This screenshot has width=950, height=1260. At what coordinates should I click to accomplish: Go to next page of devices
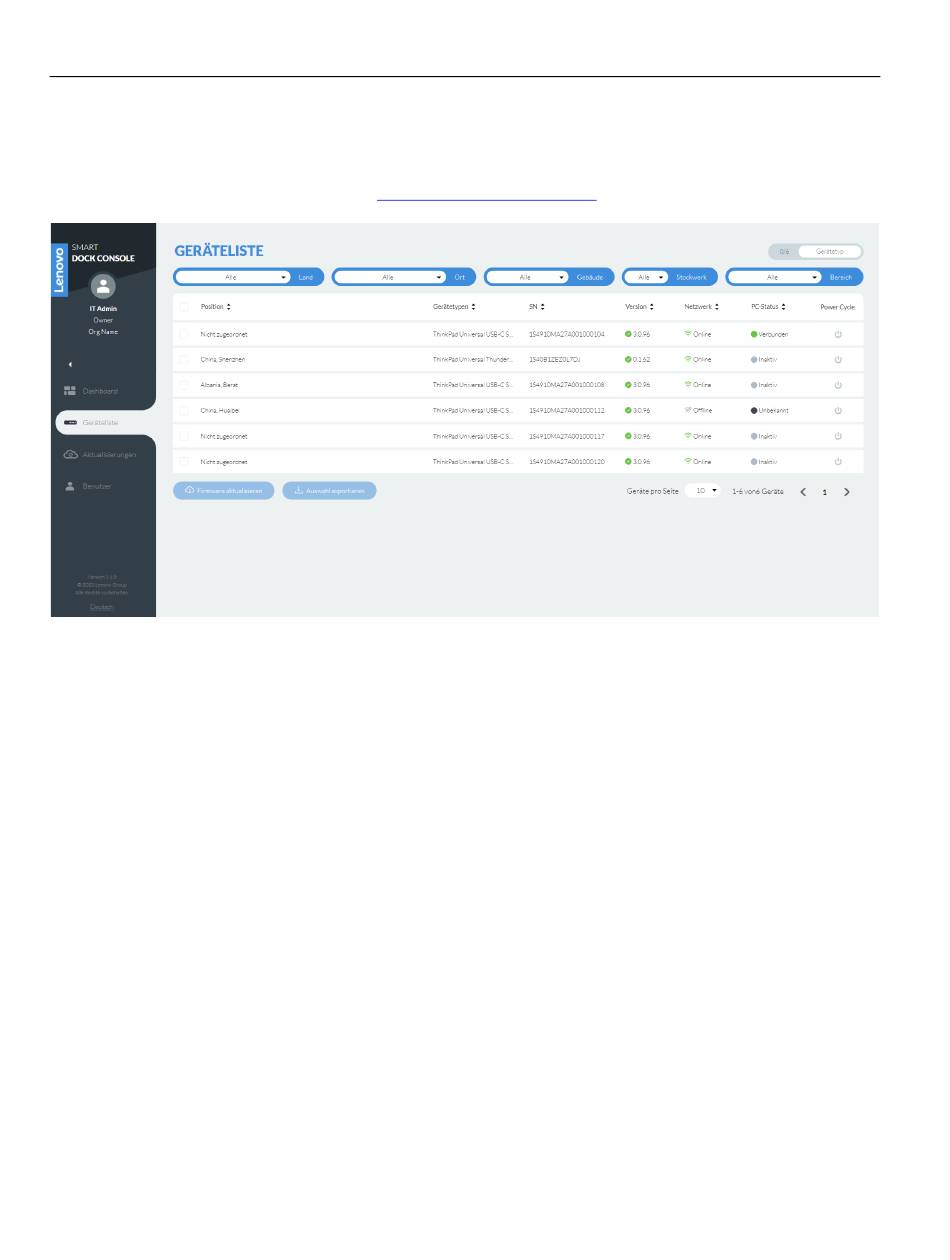(x=847, y=492)
